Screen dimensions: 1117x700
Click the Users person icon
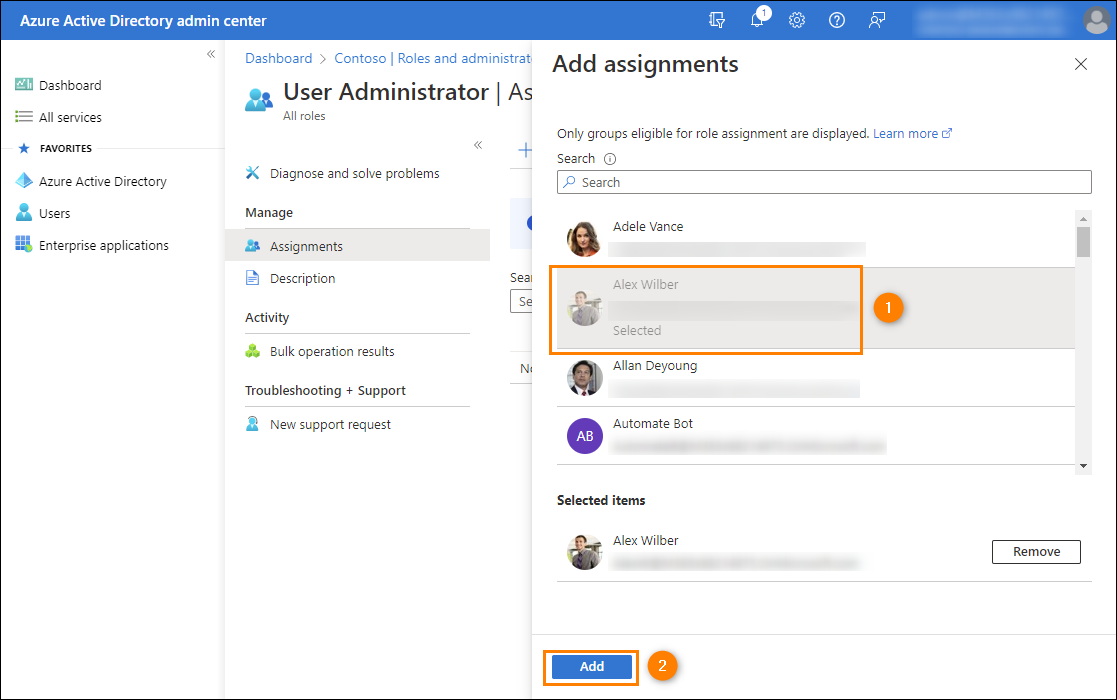coord(24,212)
